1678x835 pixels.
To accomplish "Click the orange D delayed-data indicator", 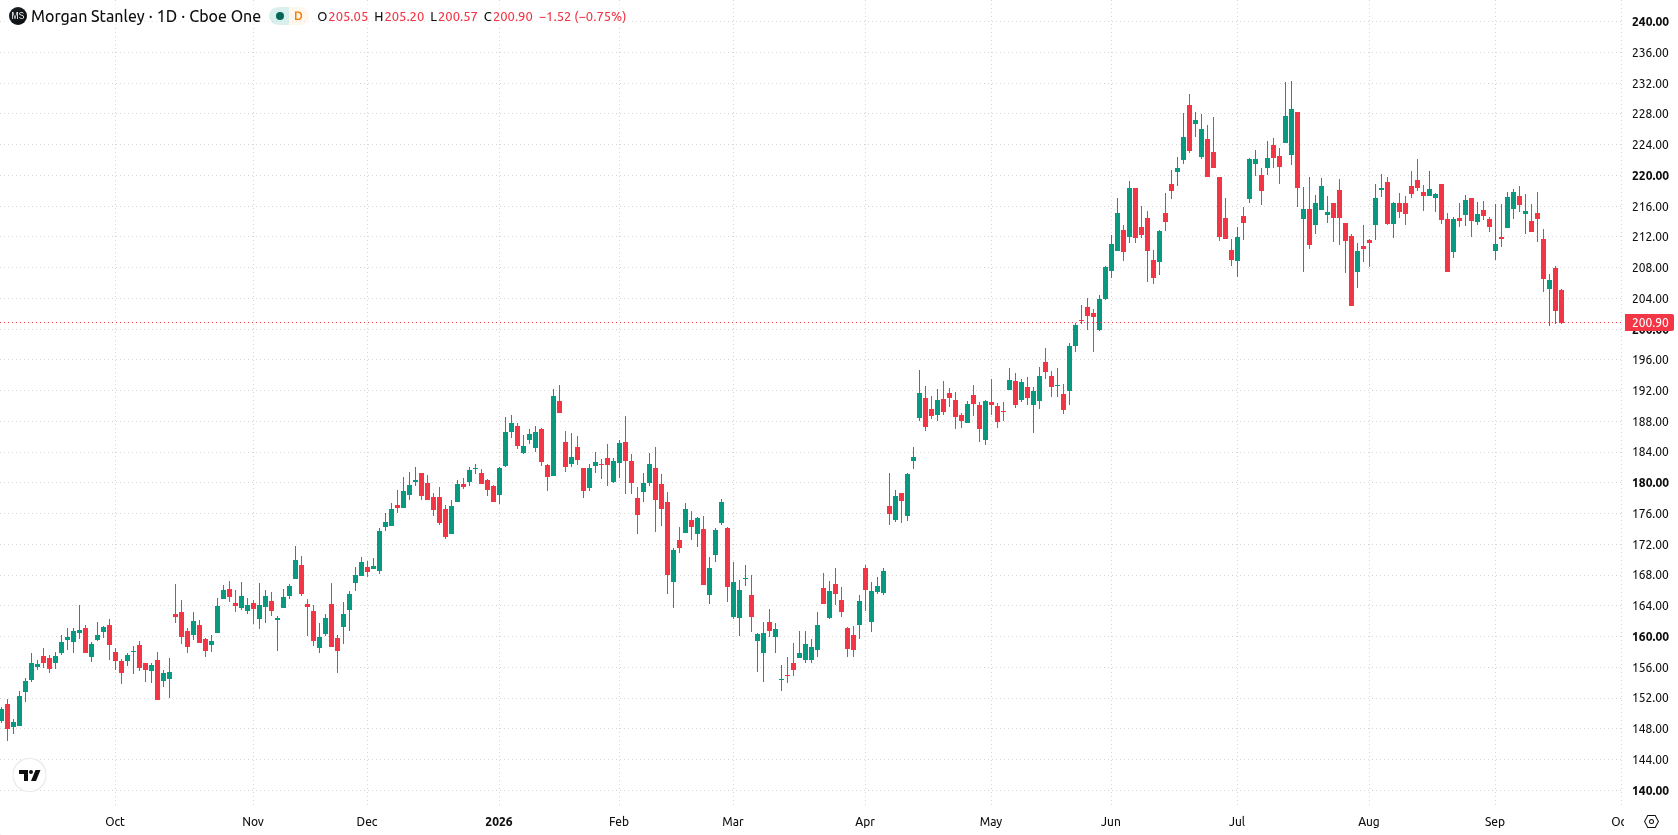I will (298, 16).
